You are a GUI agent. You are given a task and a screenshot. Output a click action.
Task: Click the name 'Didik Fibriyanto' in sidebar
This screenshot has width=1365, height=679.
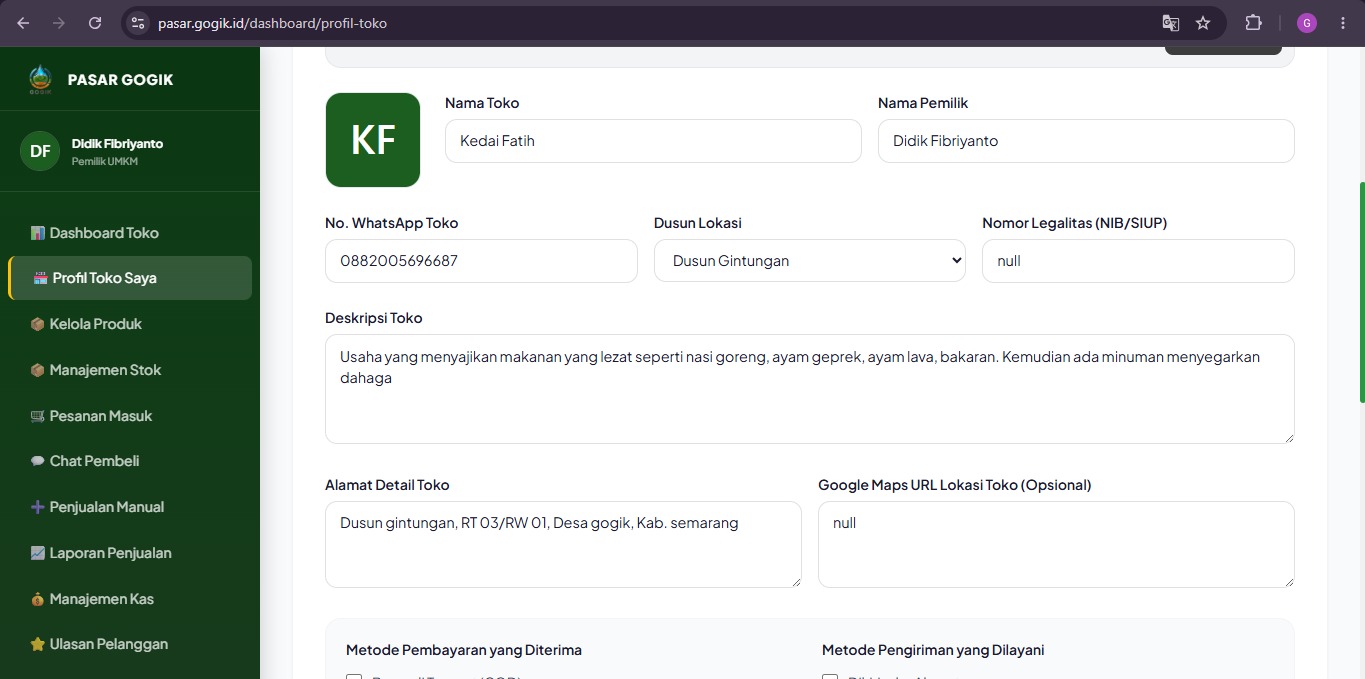pyautogui.click(x=117, y=144)
